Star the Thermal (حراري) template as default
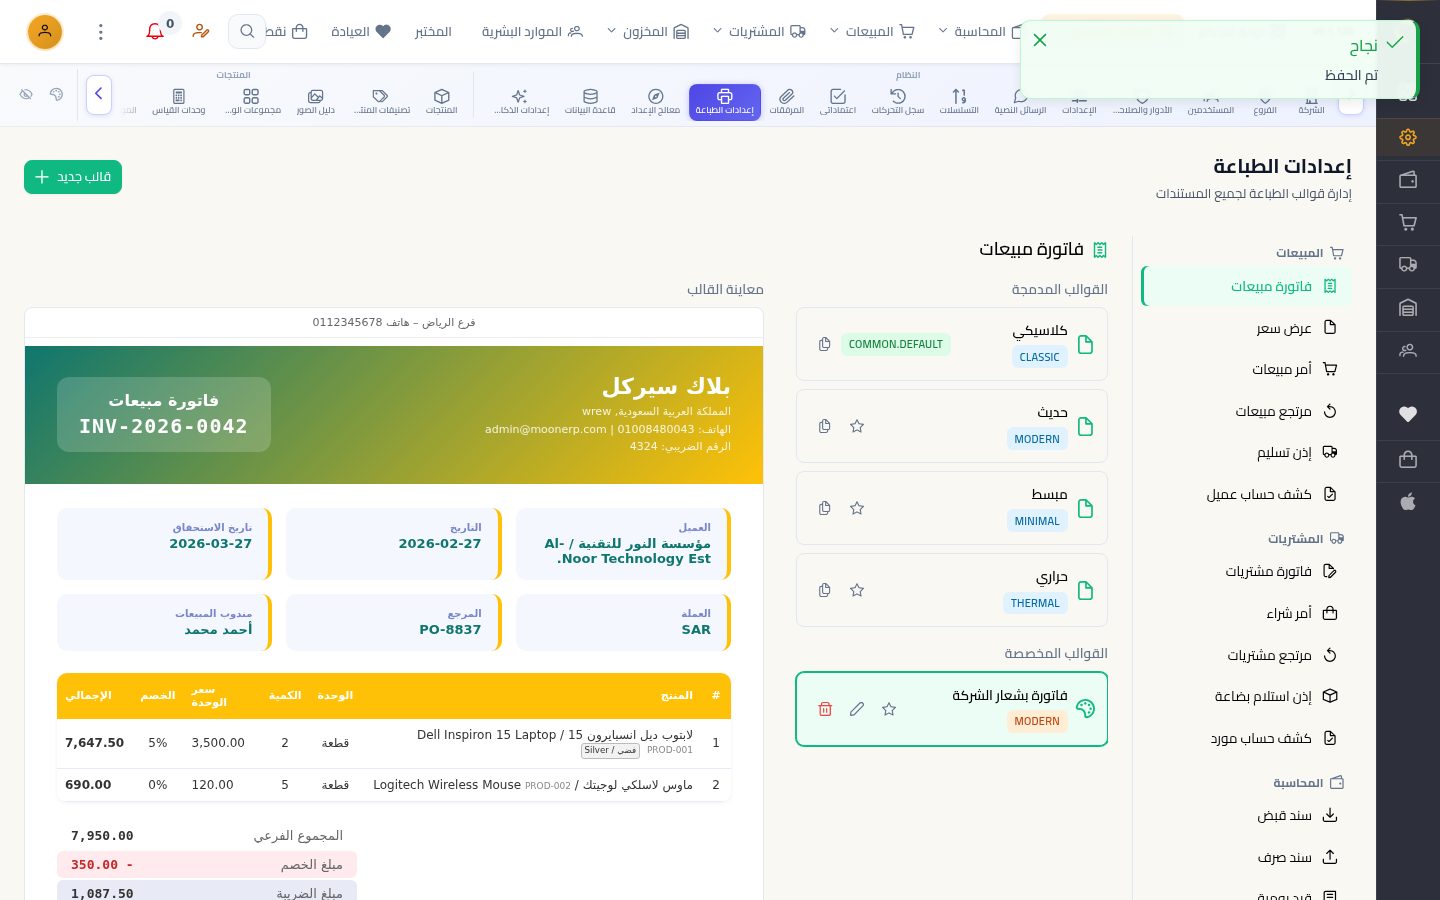Screen dimensions: 1440x900 click(x=857, y=590)
